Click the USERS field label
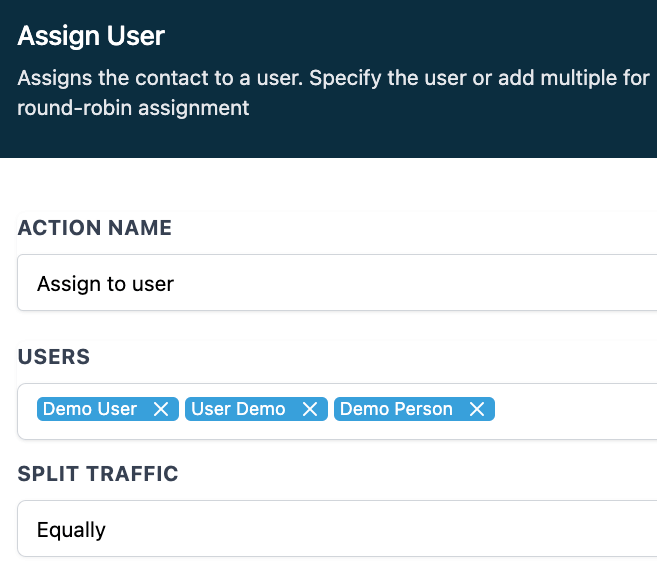This screenshot has height=578, width=657. (54, 357)
